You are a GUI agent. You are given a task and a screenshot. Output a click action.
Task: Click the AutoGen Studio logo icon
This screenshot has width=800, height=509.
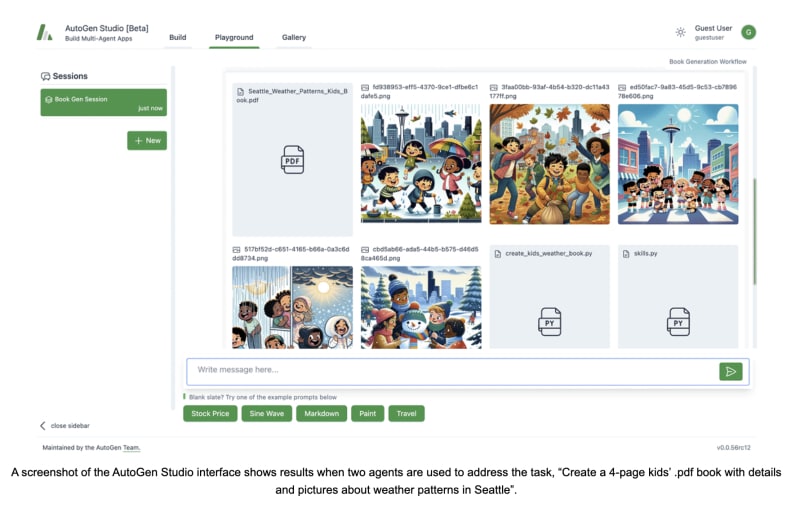[45, 32]
